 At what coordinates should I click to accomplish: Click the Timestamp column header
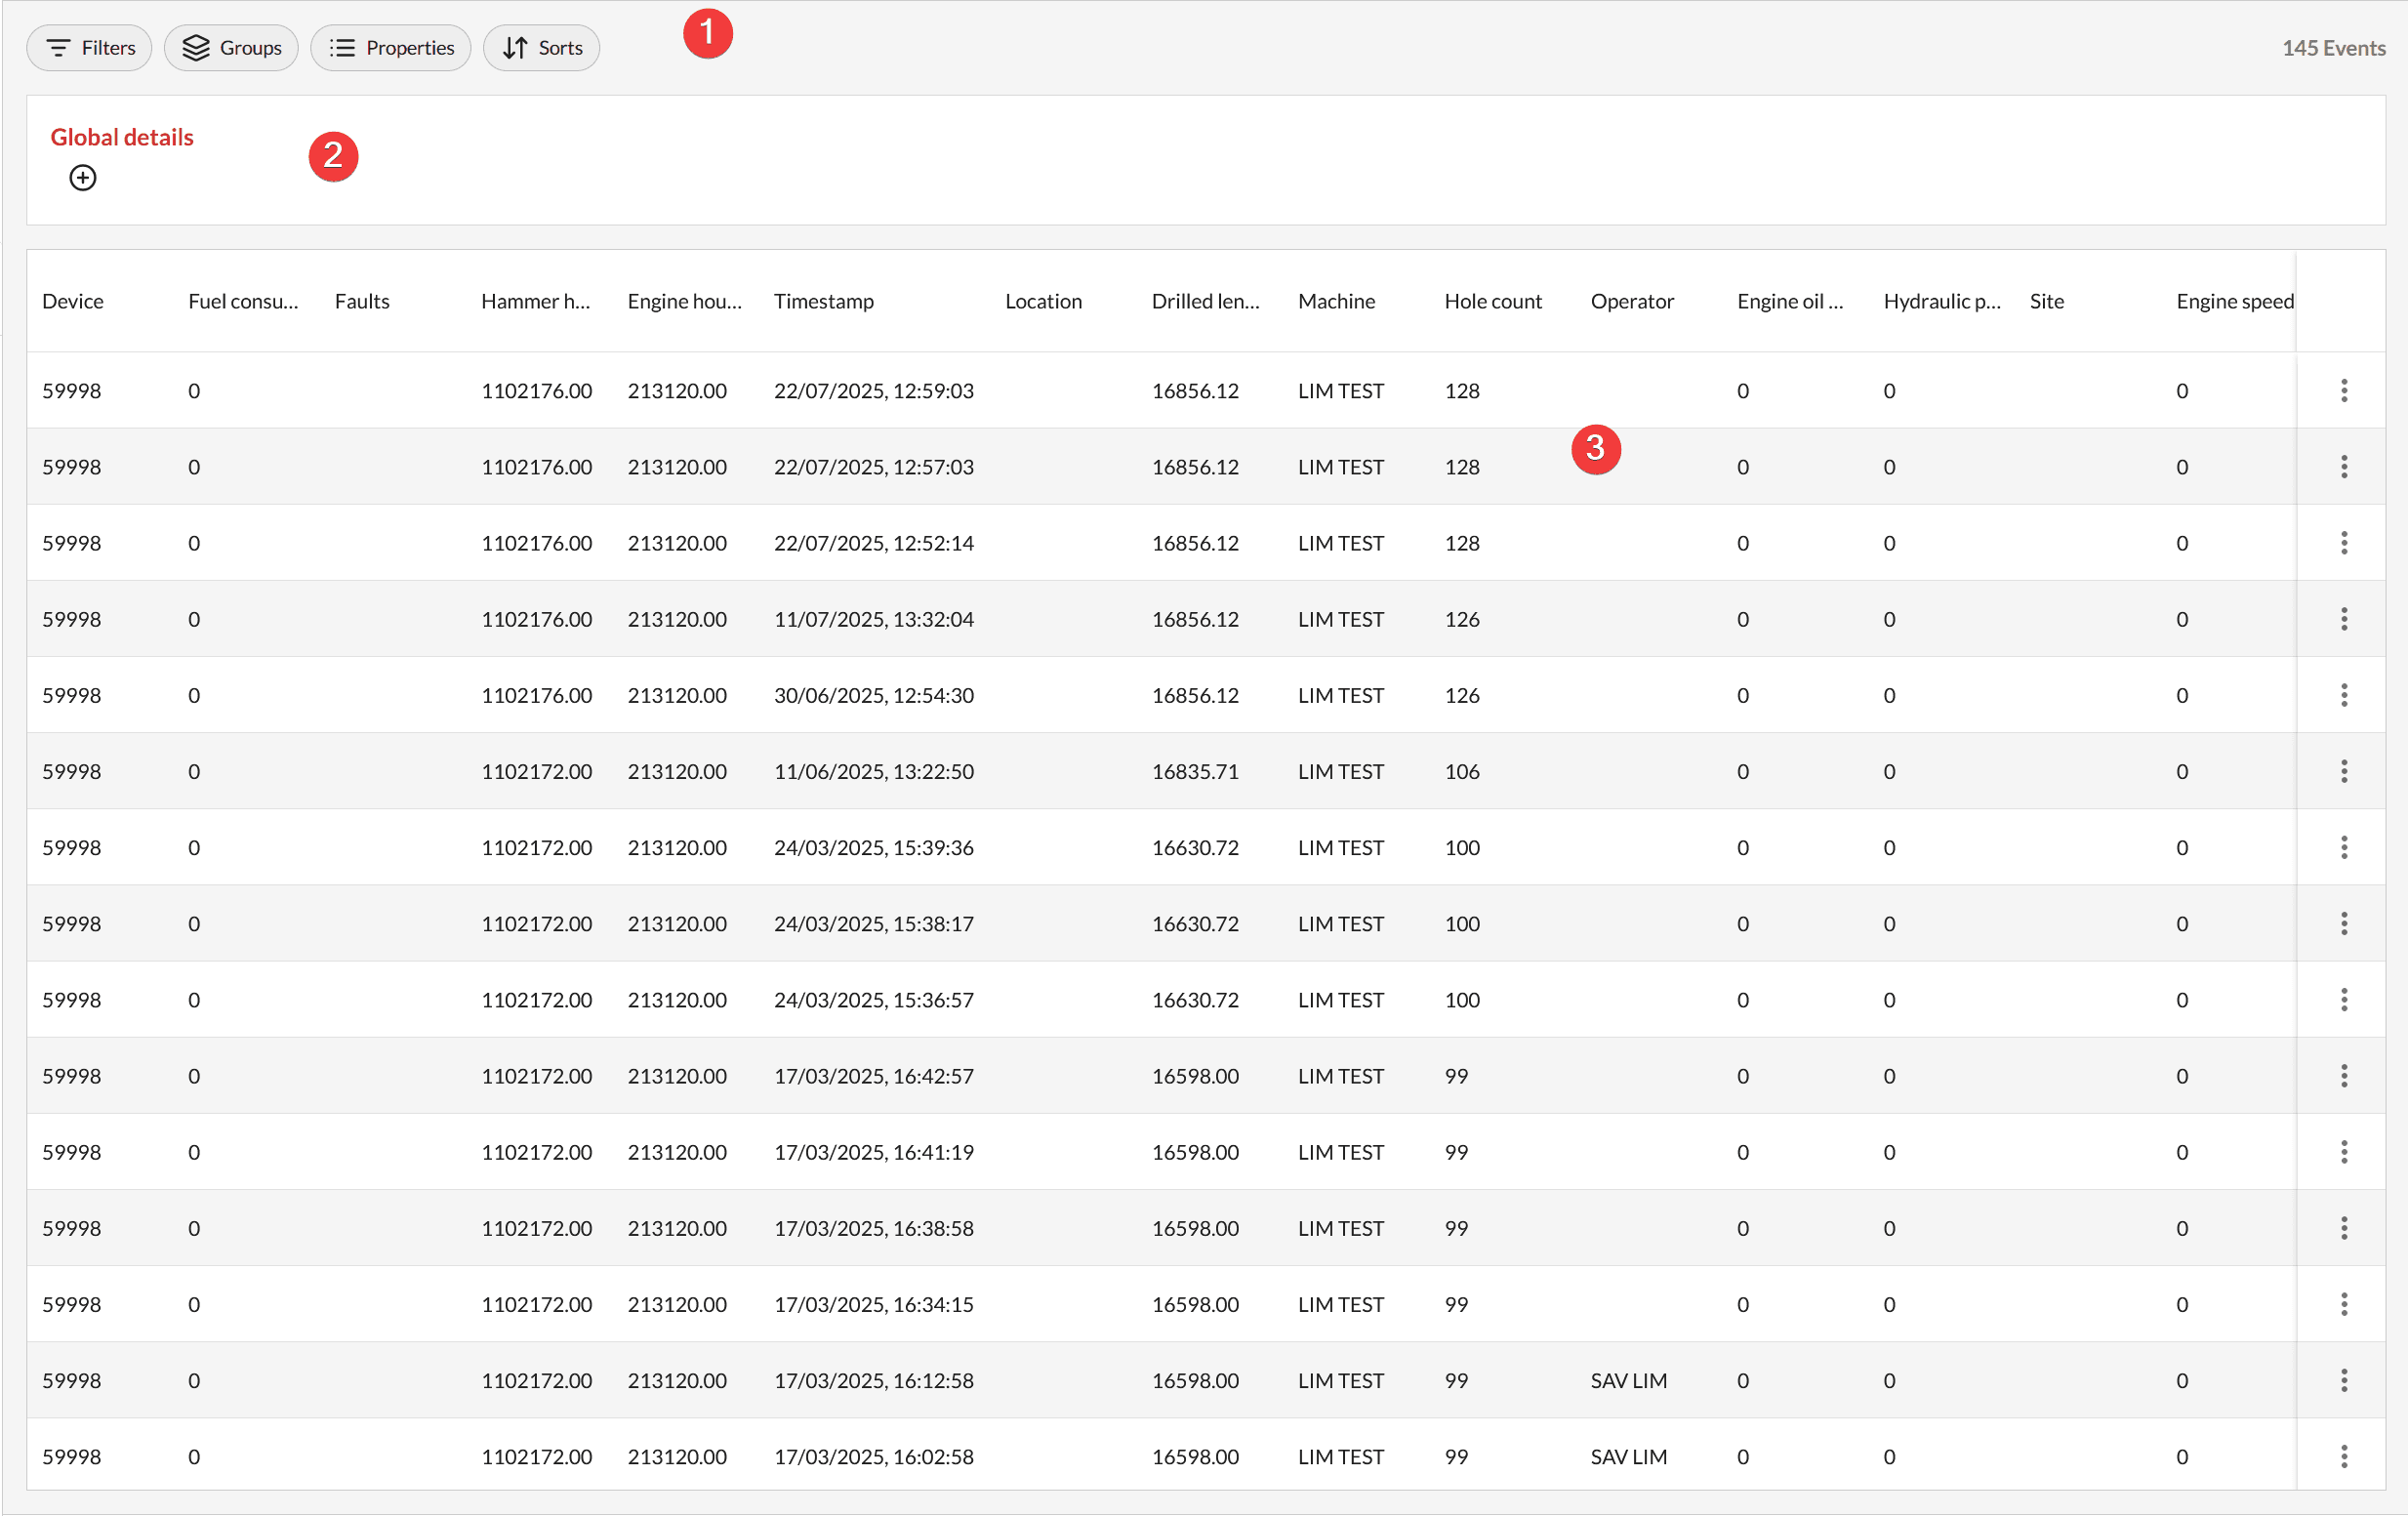pos(823,301)
